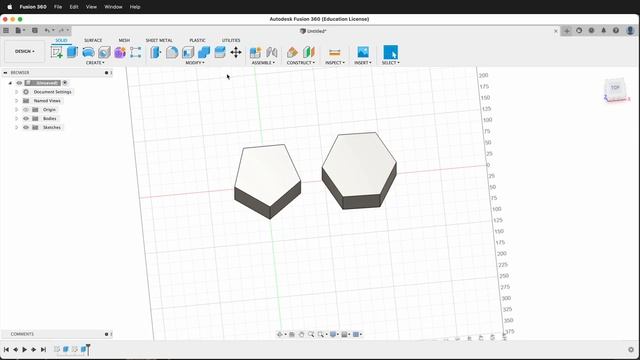Select the Hole tool icon
The width and height of the screenshot is (640, 360).
pos(104,52)
